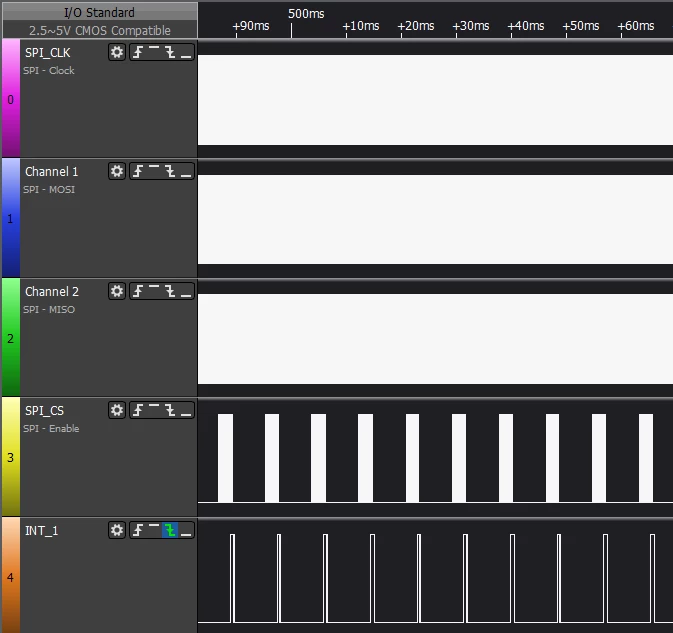Open Channel 1 settings gear
The image size is (673, 633).
117,171
